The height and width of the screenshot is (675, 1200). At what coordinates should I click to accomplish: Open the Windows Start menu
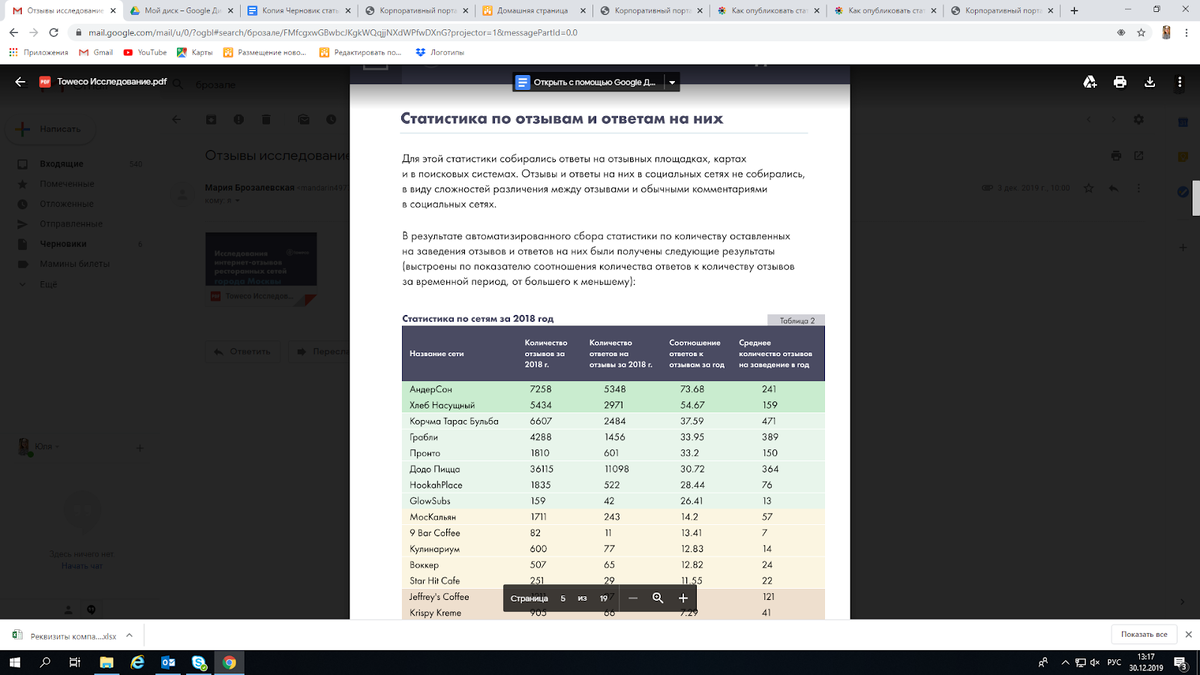[14, 662]
